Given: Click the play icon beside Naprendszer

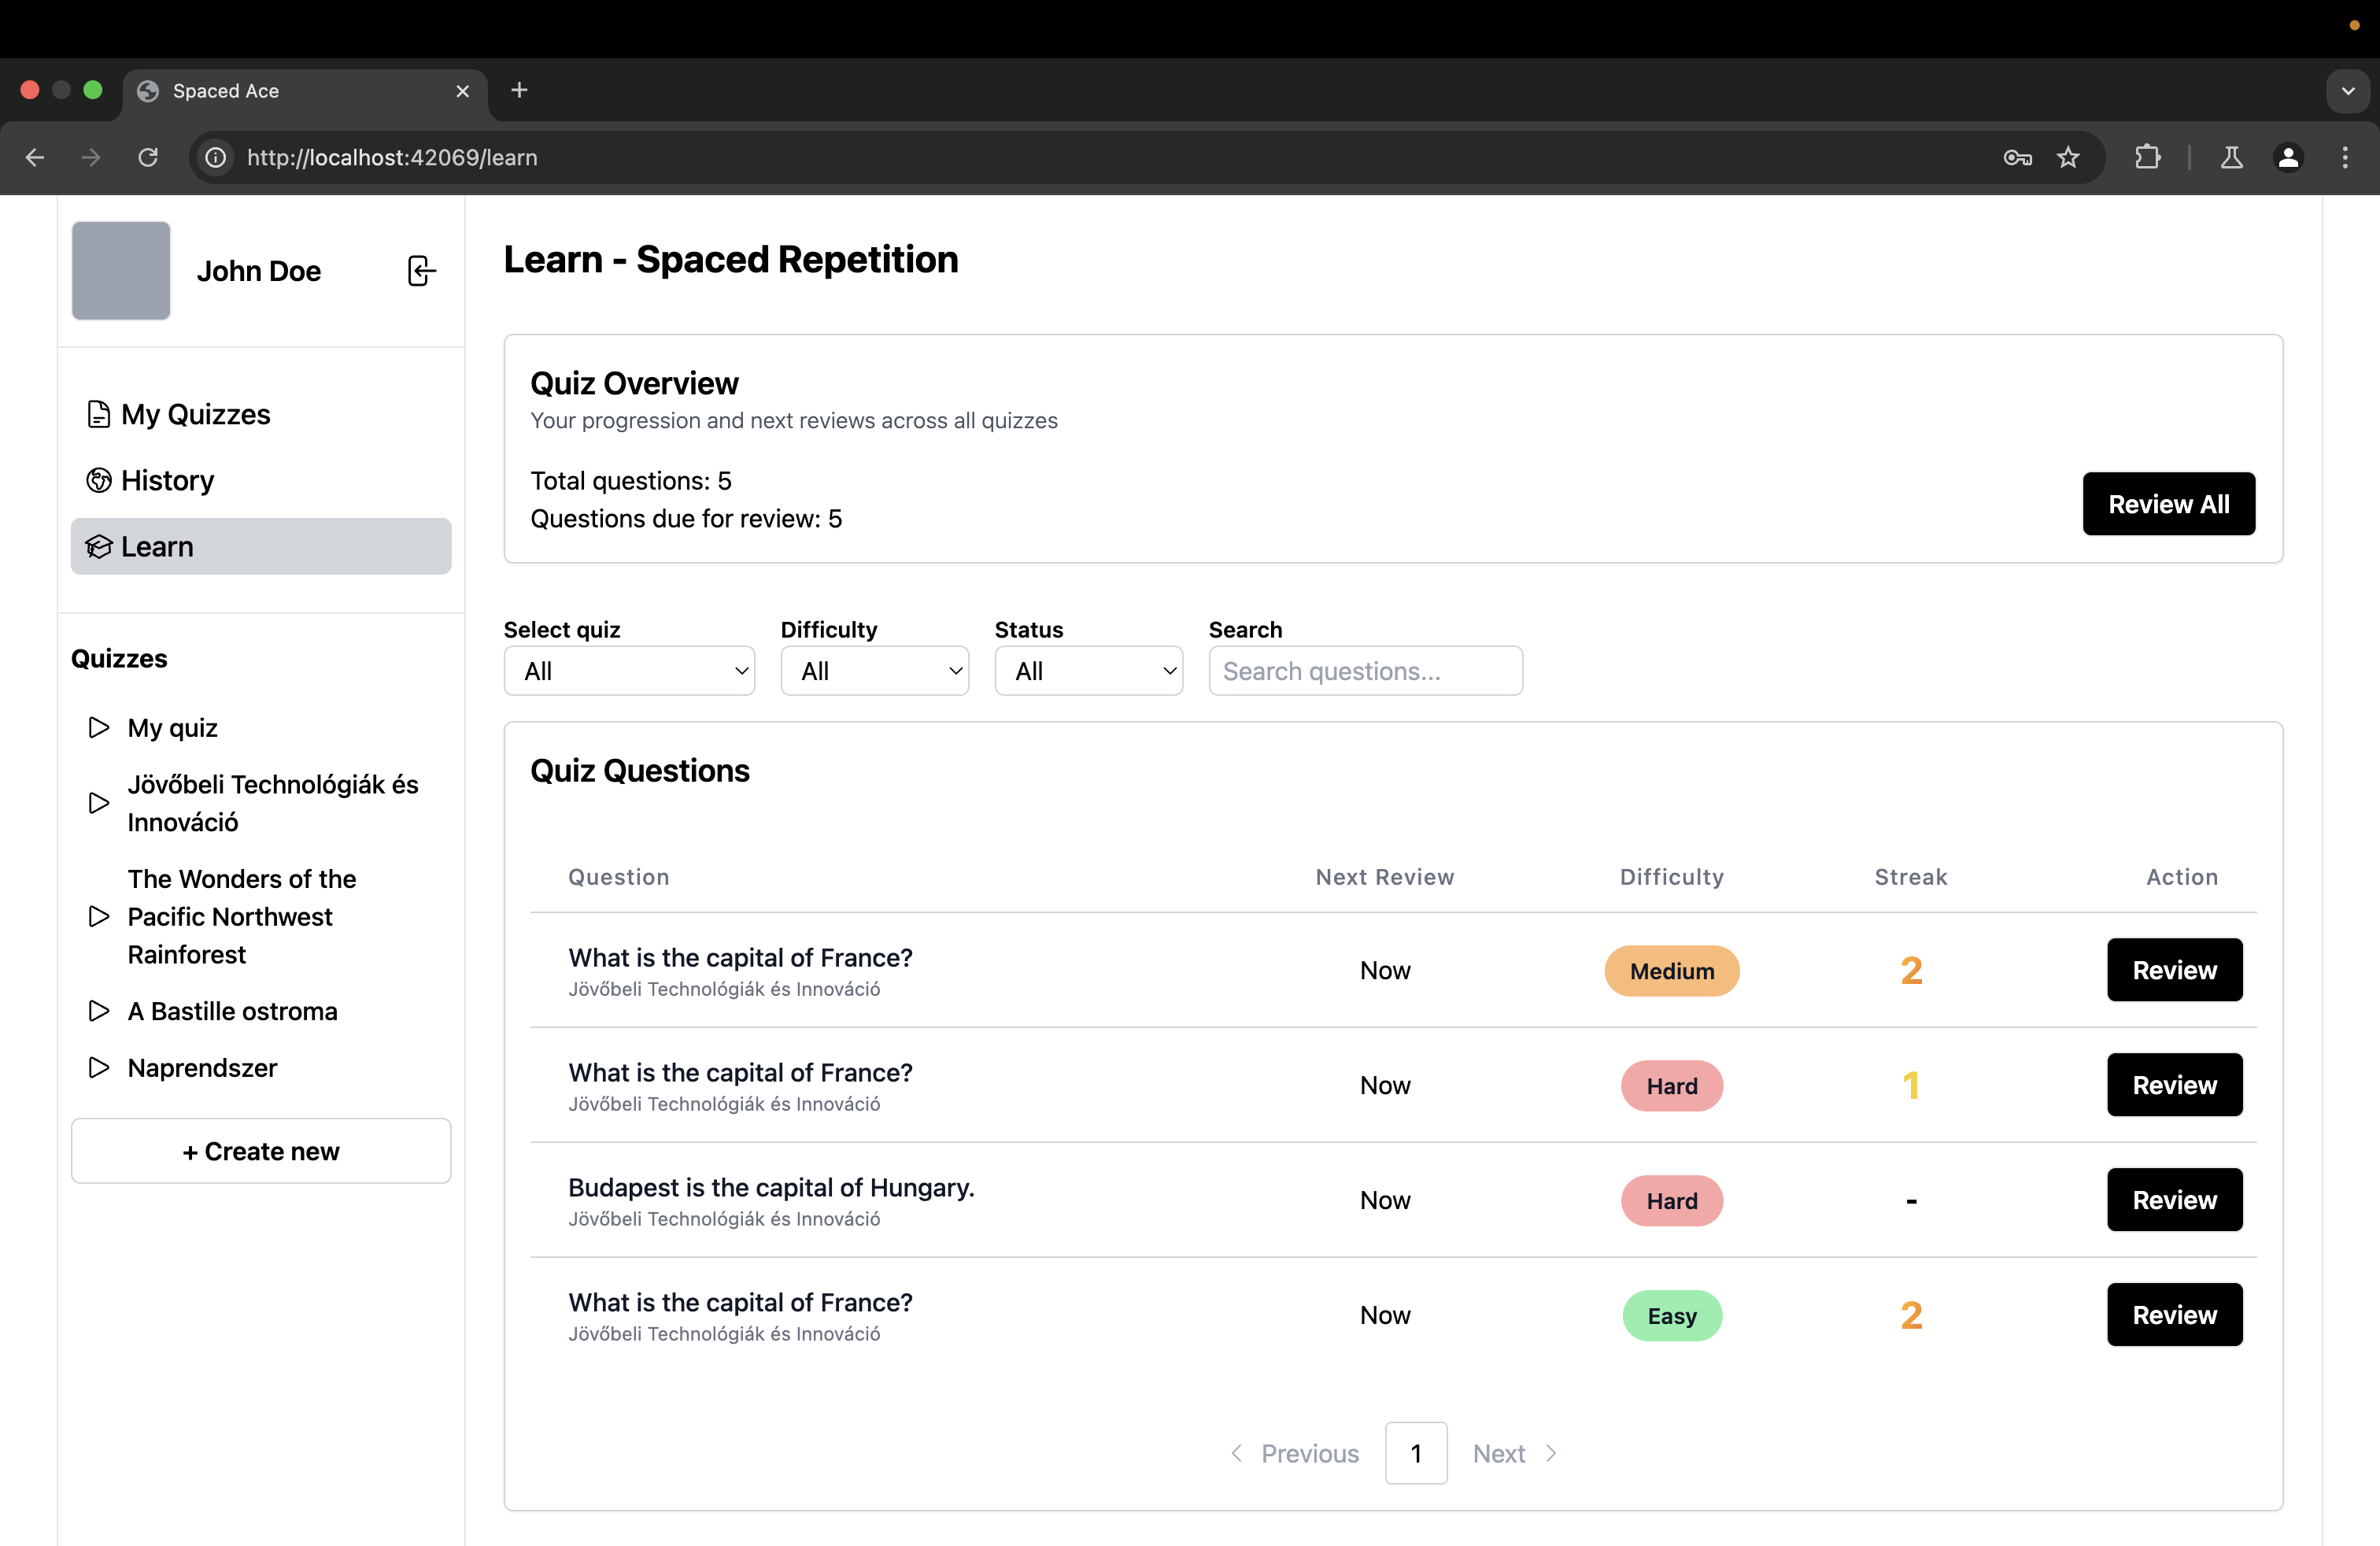Looking at the screenshot, I should pyautogui.click(x=98, y=1067).
